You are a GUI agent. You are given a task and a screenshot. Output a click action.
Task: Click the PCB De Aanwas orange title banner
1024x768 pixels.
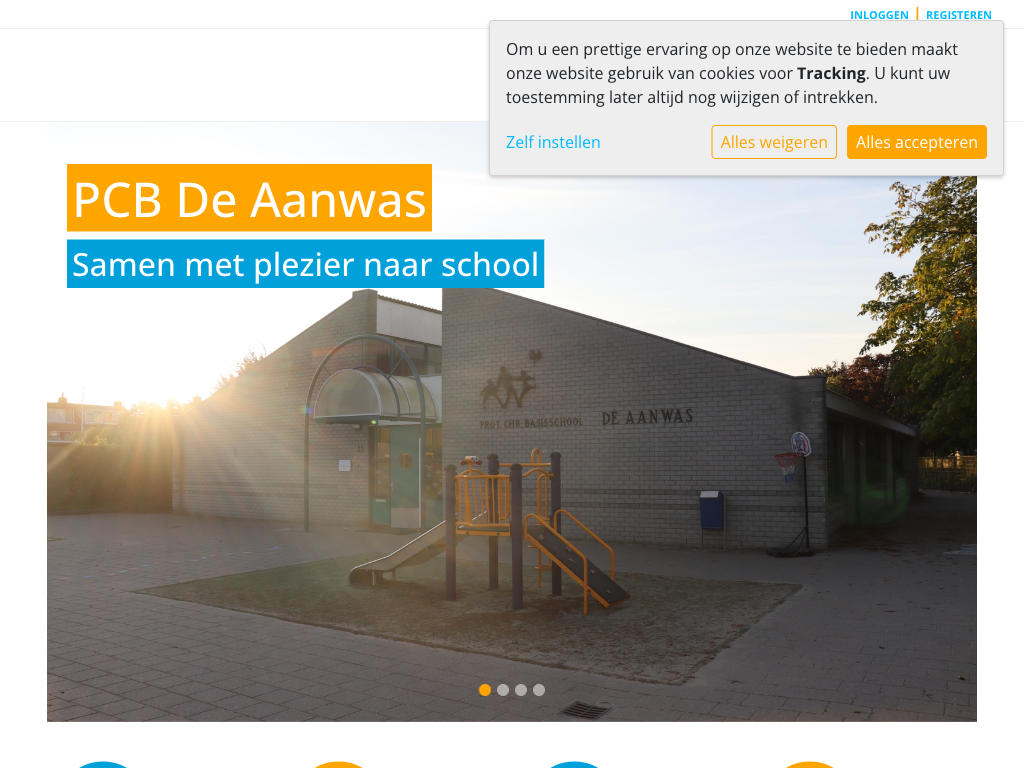(249, 198)
